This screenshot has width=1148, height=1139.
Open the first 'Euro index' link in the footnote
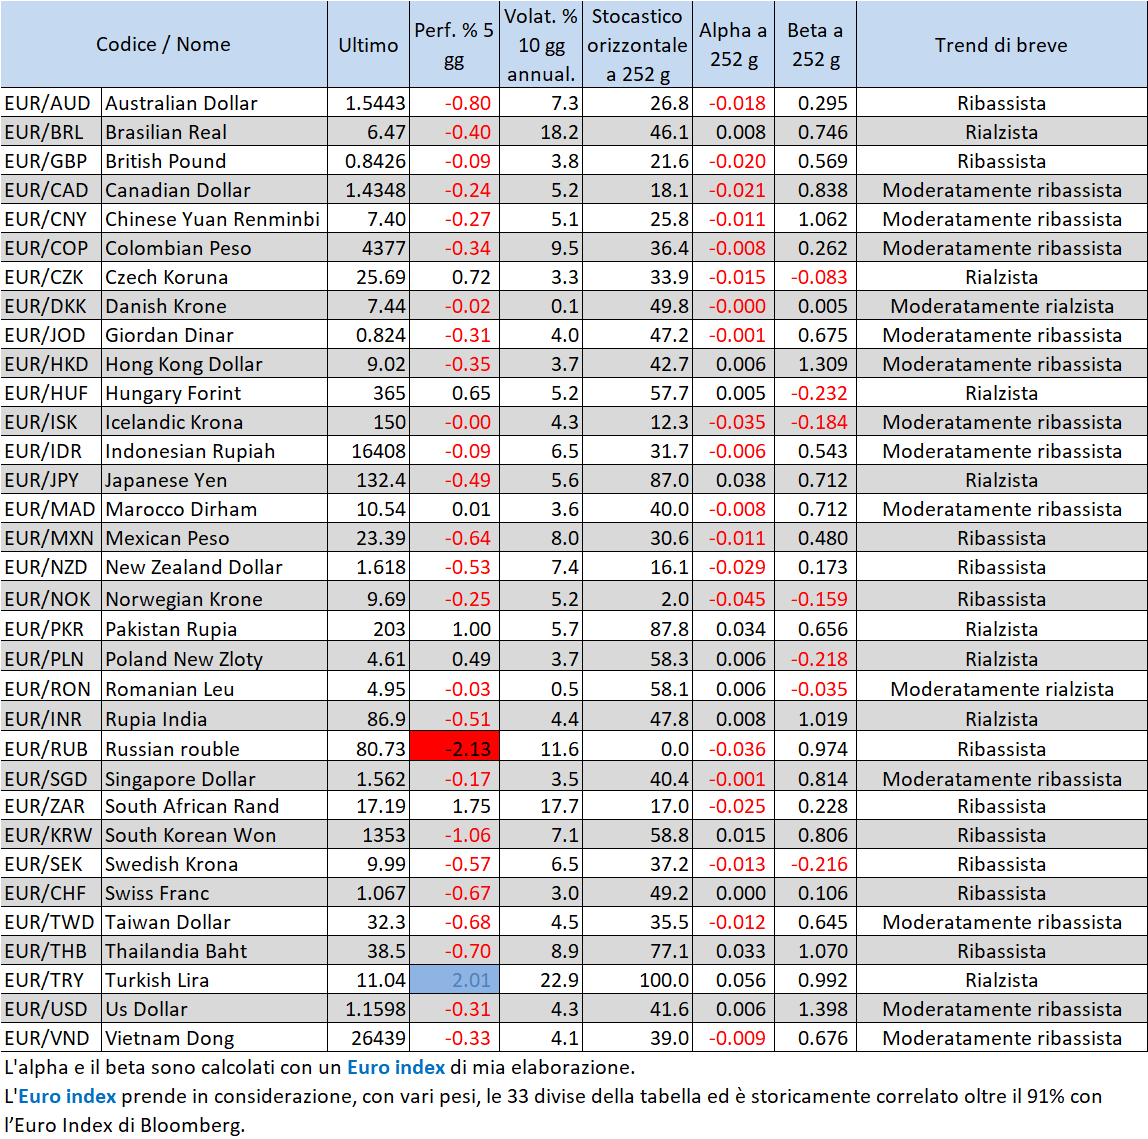[395, 1067]
